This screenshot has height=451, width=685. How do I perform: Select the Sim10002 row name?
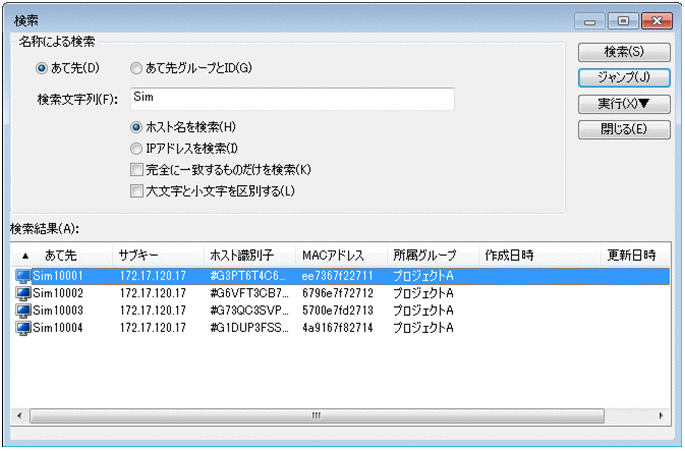point(58,293)
